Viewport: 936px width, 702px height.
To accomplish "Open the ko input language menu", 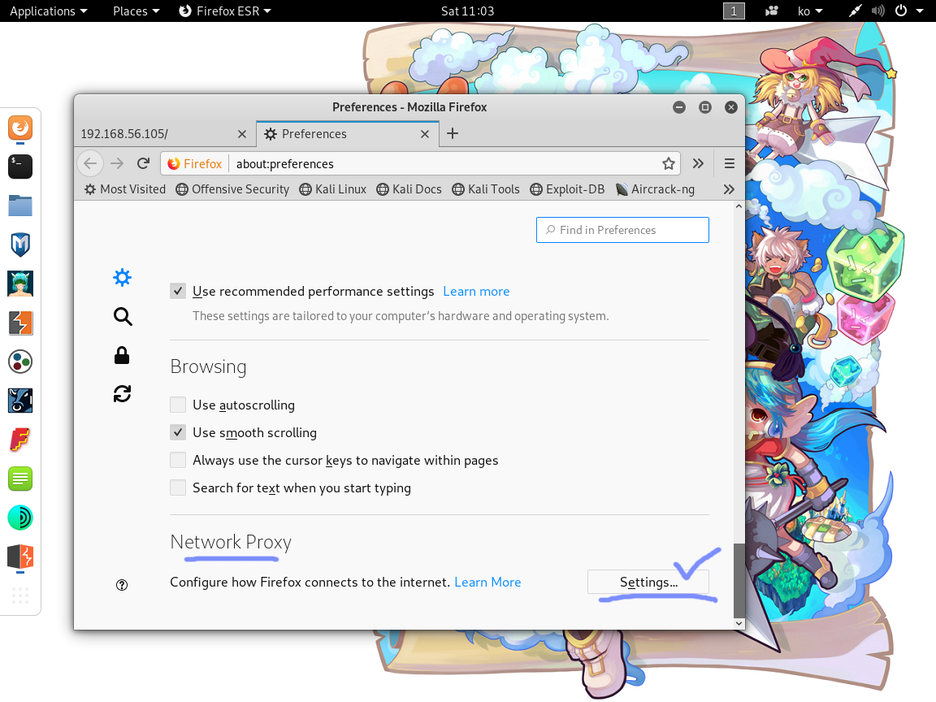I will coord(810,11).
